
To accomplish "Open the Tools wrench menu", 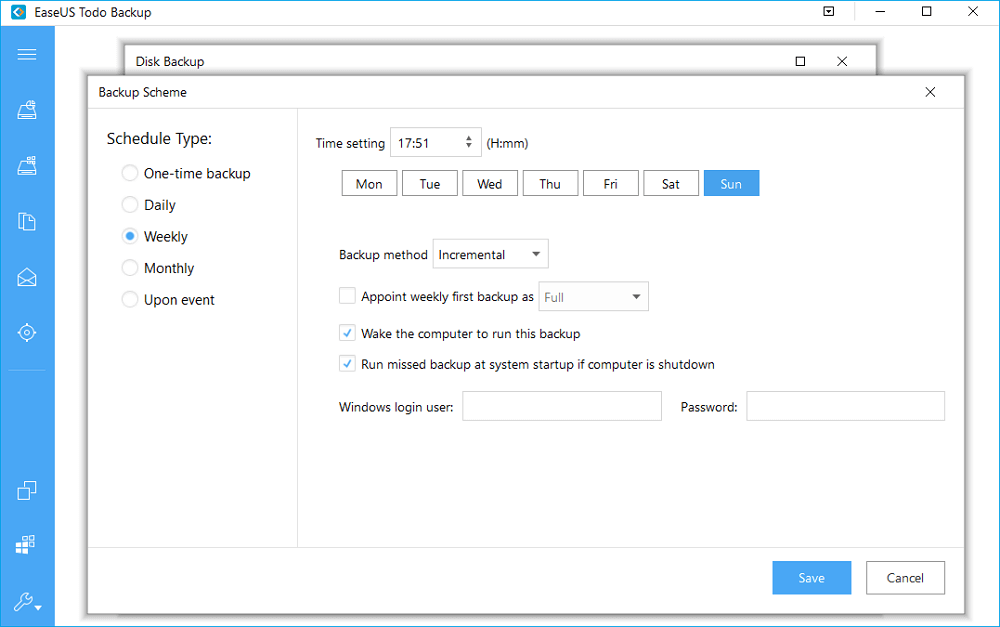I will [x=27, y=601].
